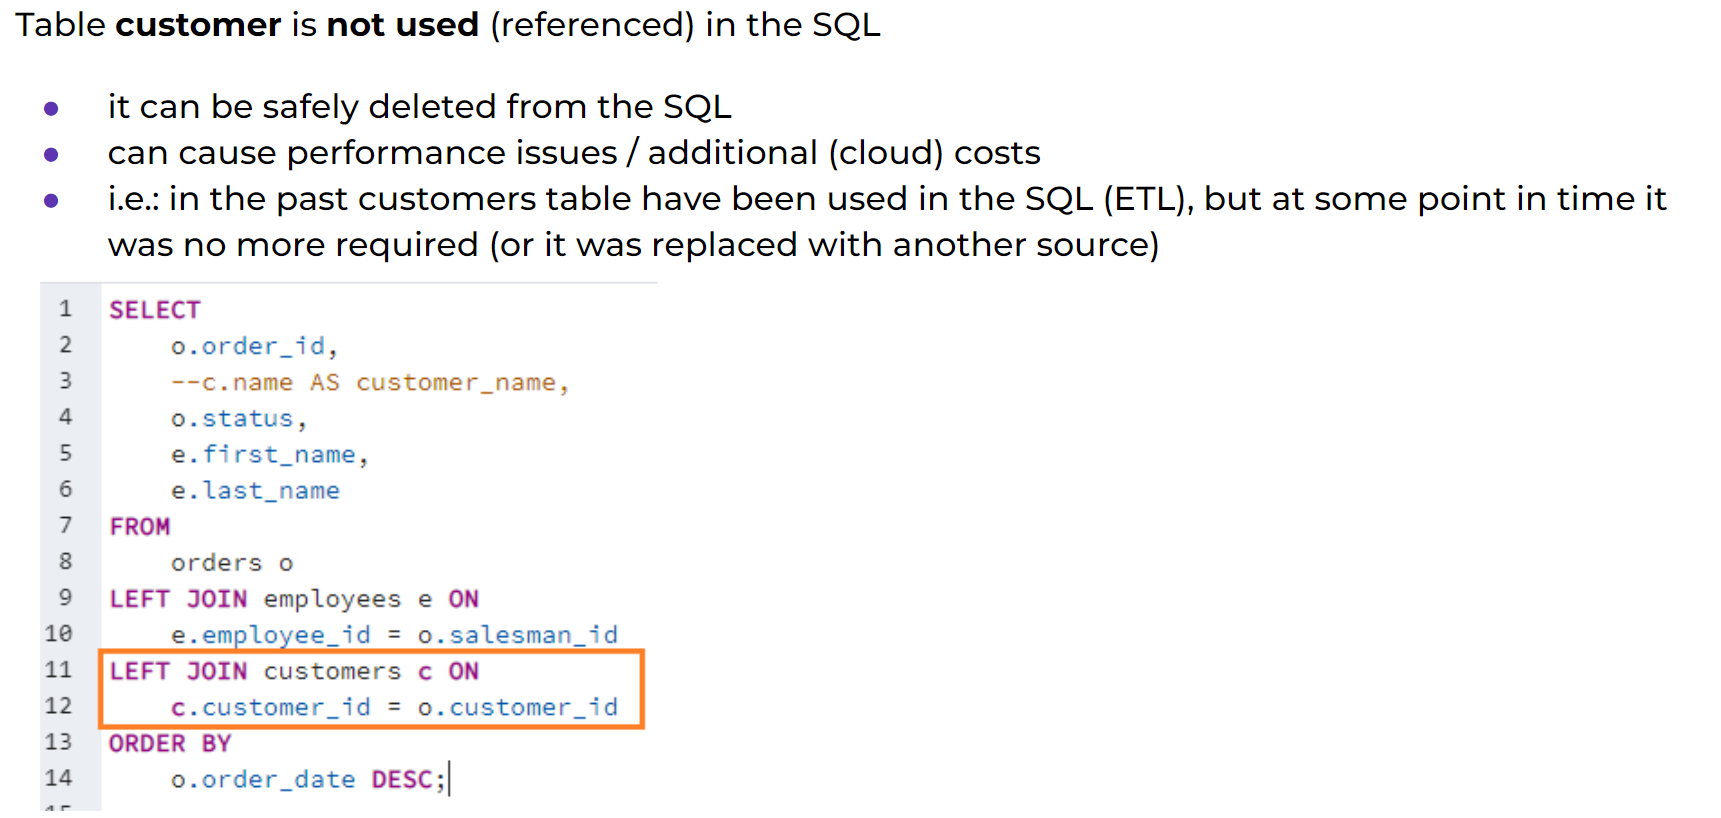
Task: Click the o.status column on line 4
Action: [x=238, y=419]
